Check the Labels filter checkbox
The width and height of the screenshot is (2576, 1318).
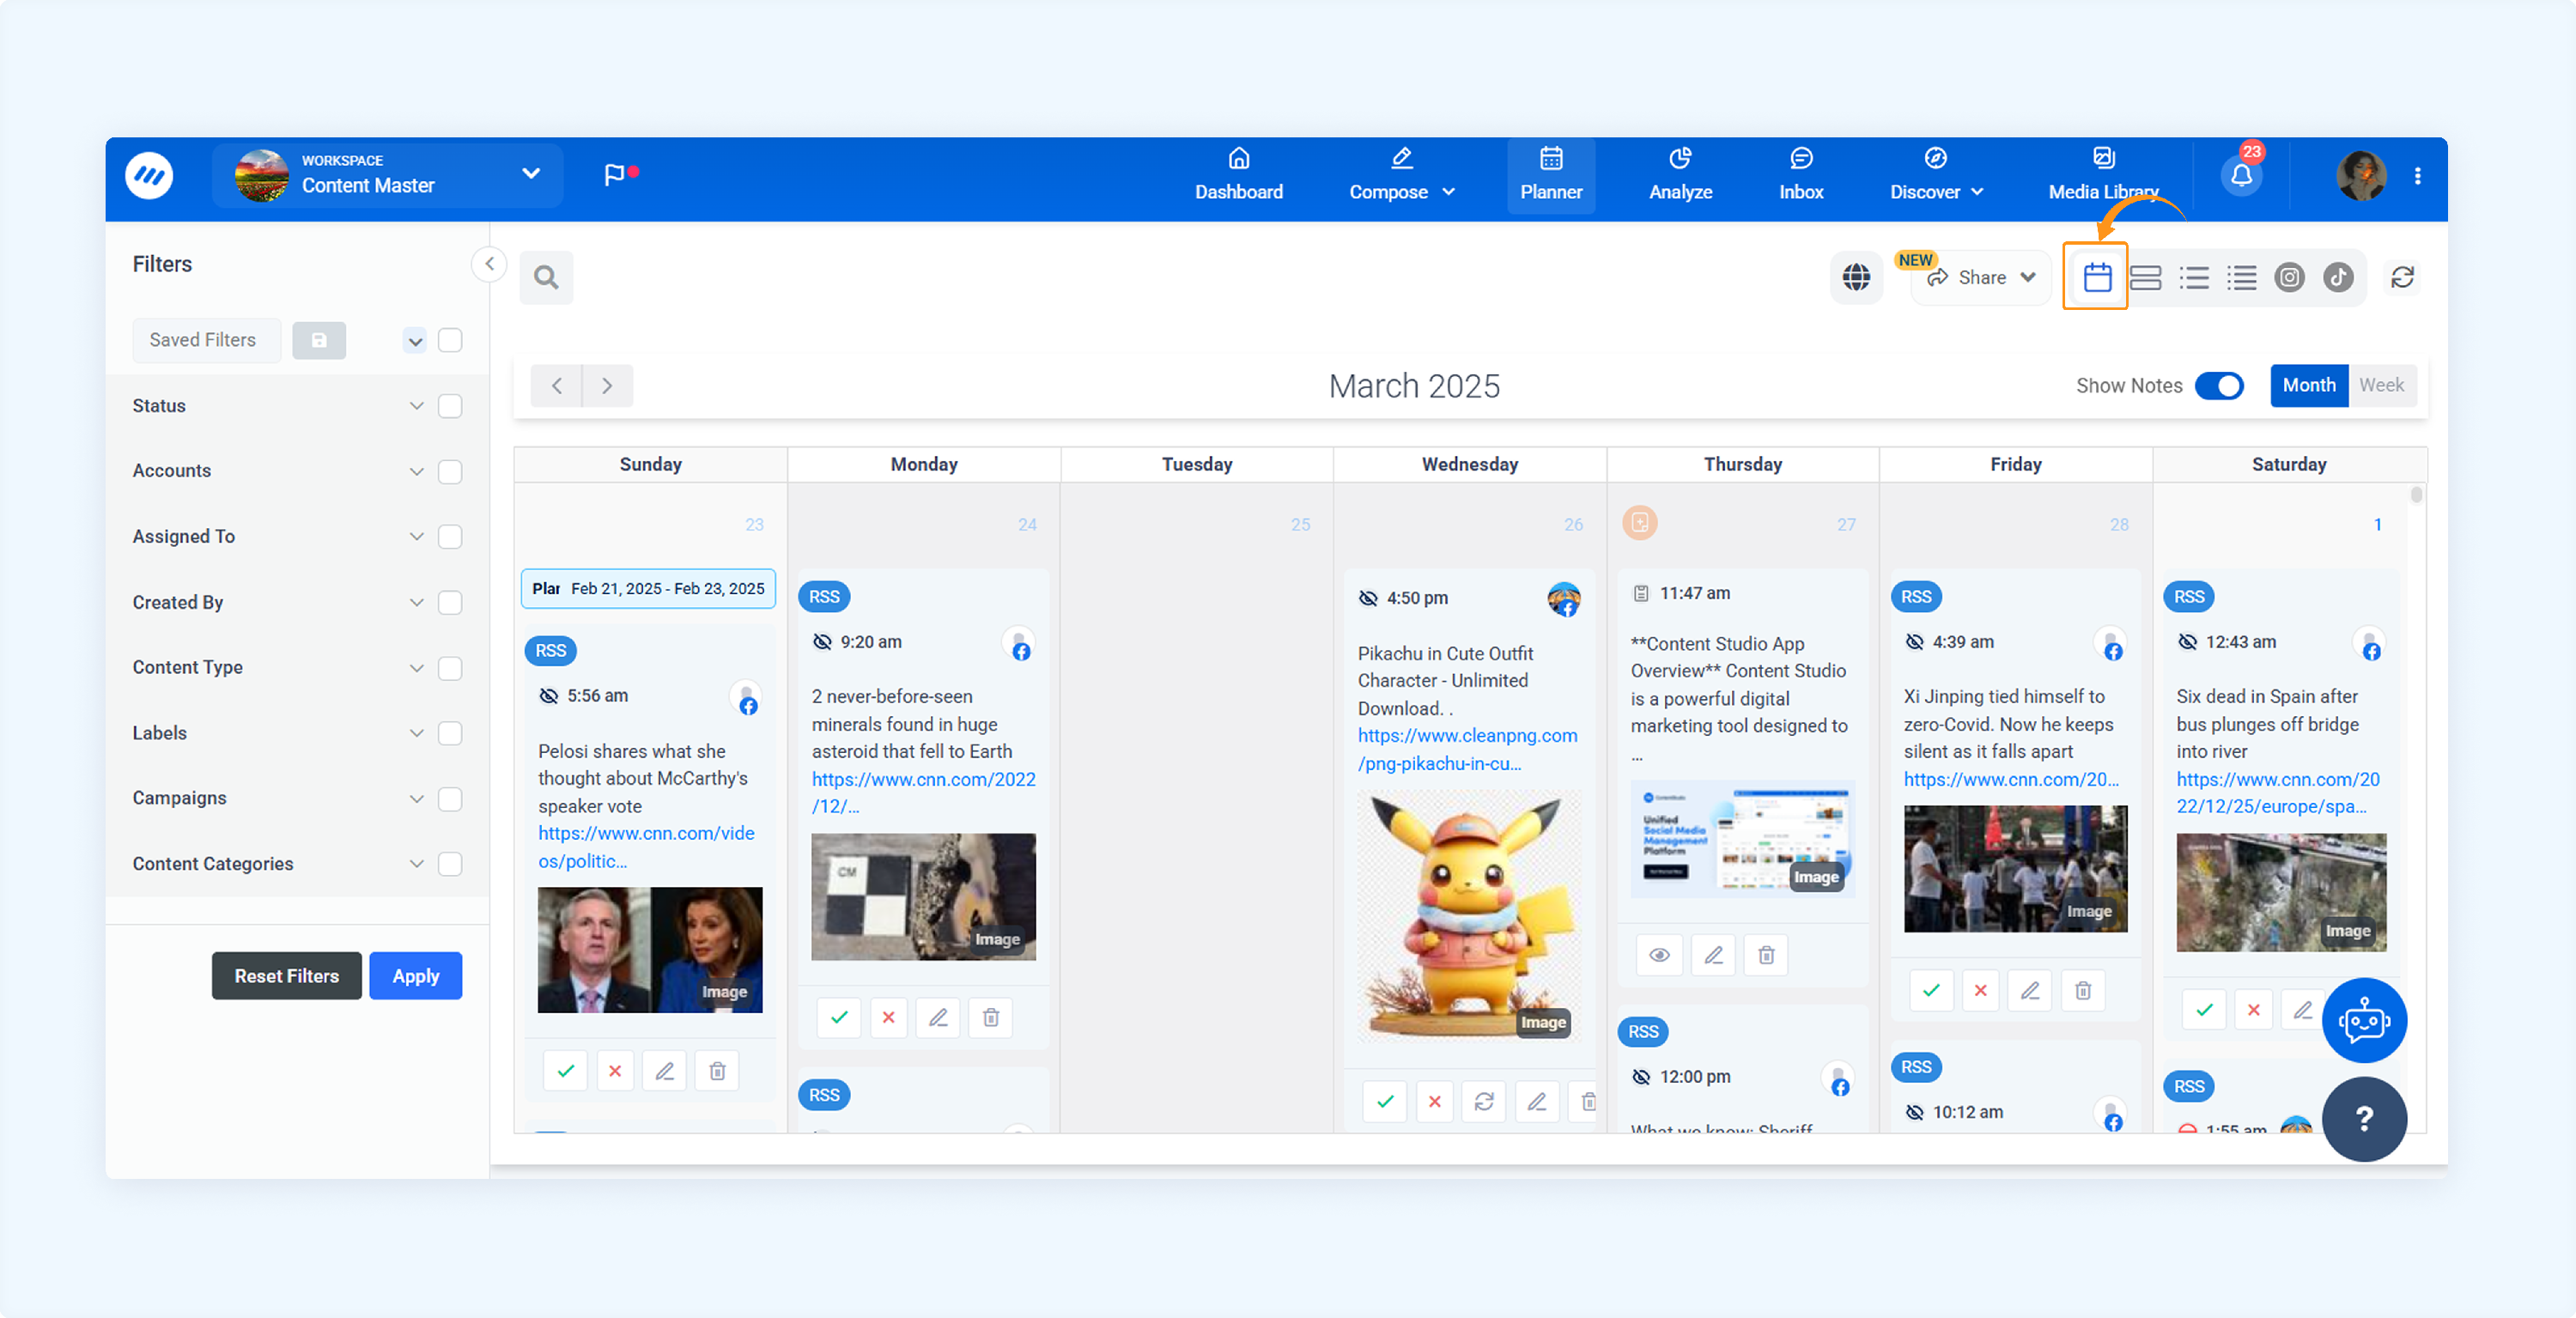click(450, 733)
